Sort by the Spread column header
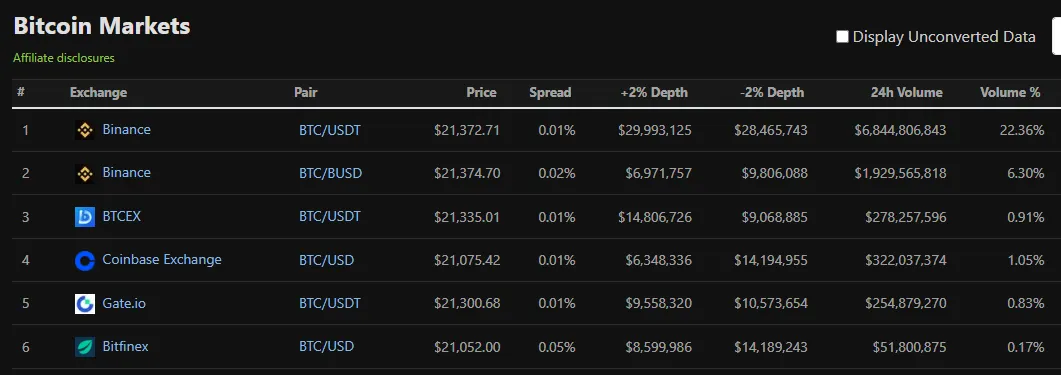1061x375 pixels. 550,93
